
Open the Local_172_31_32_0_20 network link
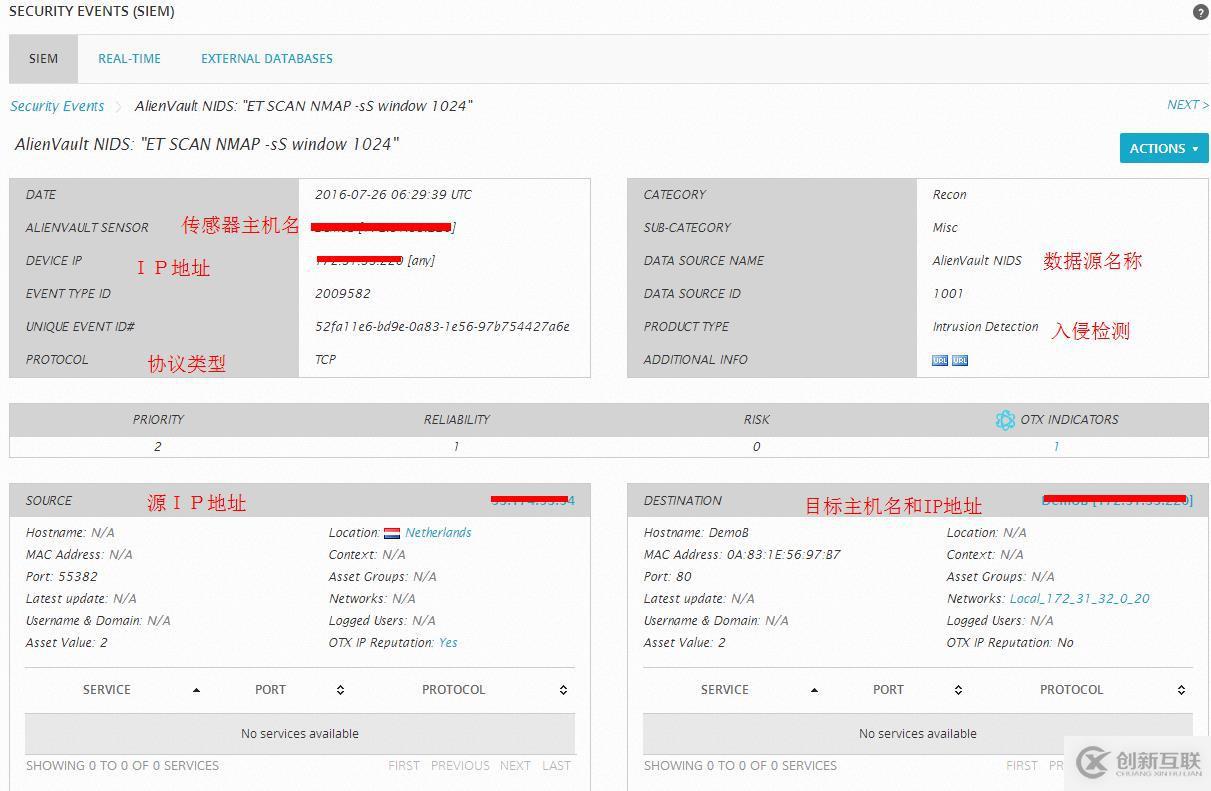click(x=1079, y=599)
